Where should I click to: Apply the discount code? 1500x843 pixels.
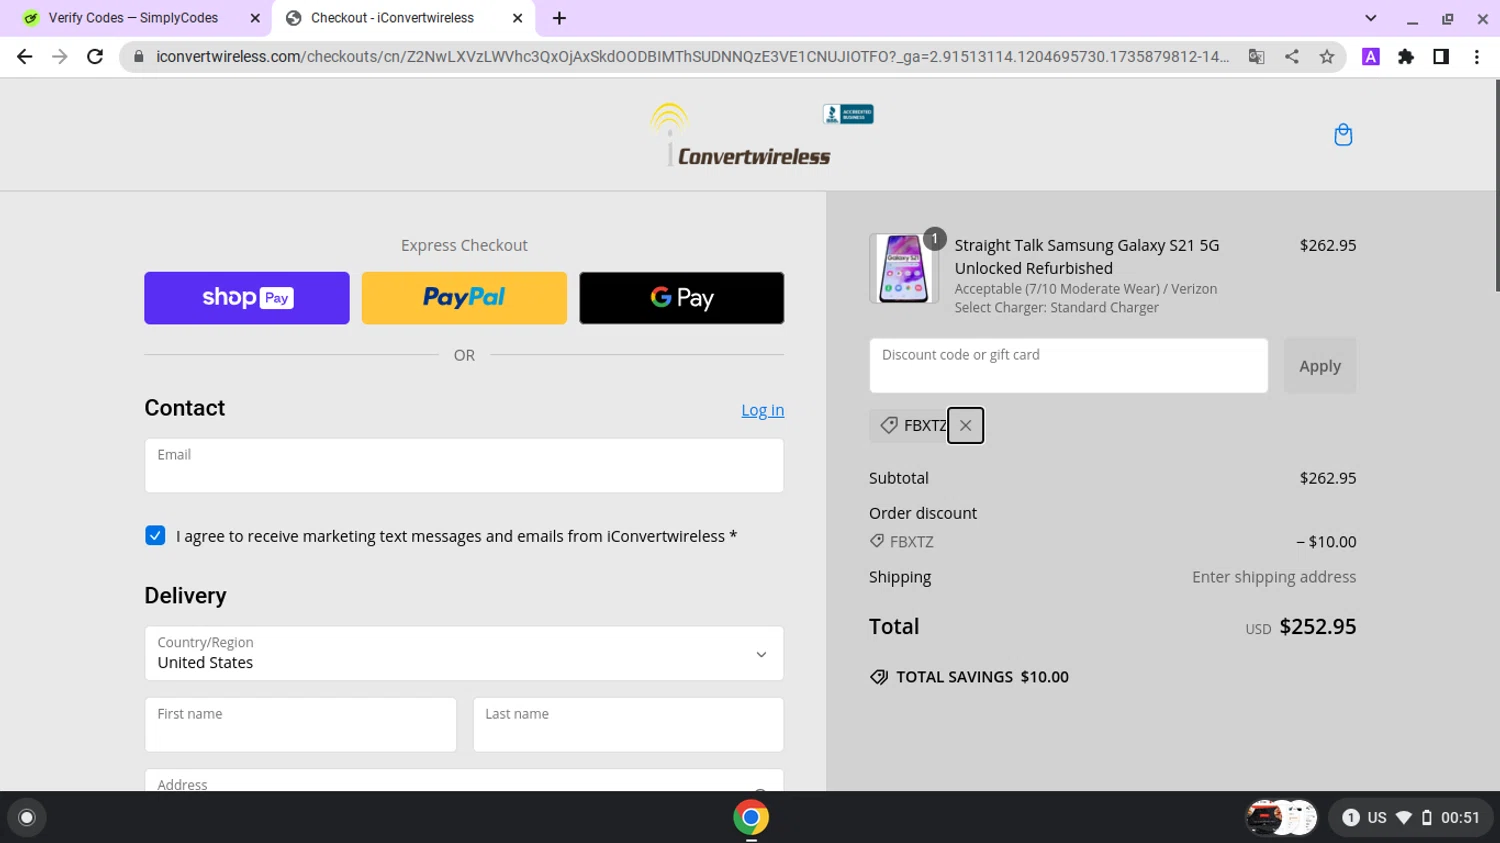(x=1320, y=366)
